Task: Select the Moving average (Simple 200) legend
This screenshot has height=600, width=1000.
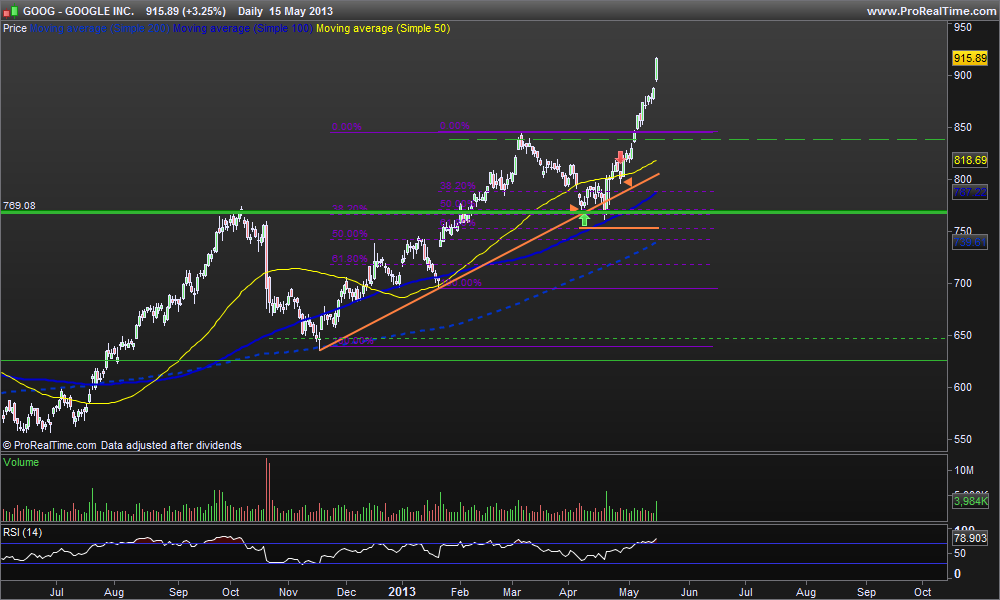Action: (x=100, y=29)
